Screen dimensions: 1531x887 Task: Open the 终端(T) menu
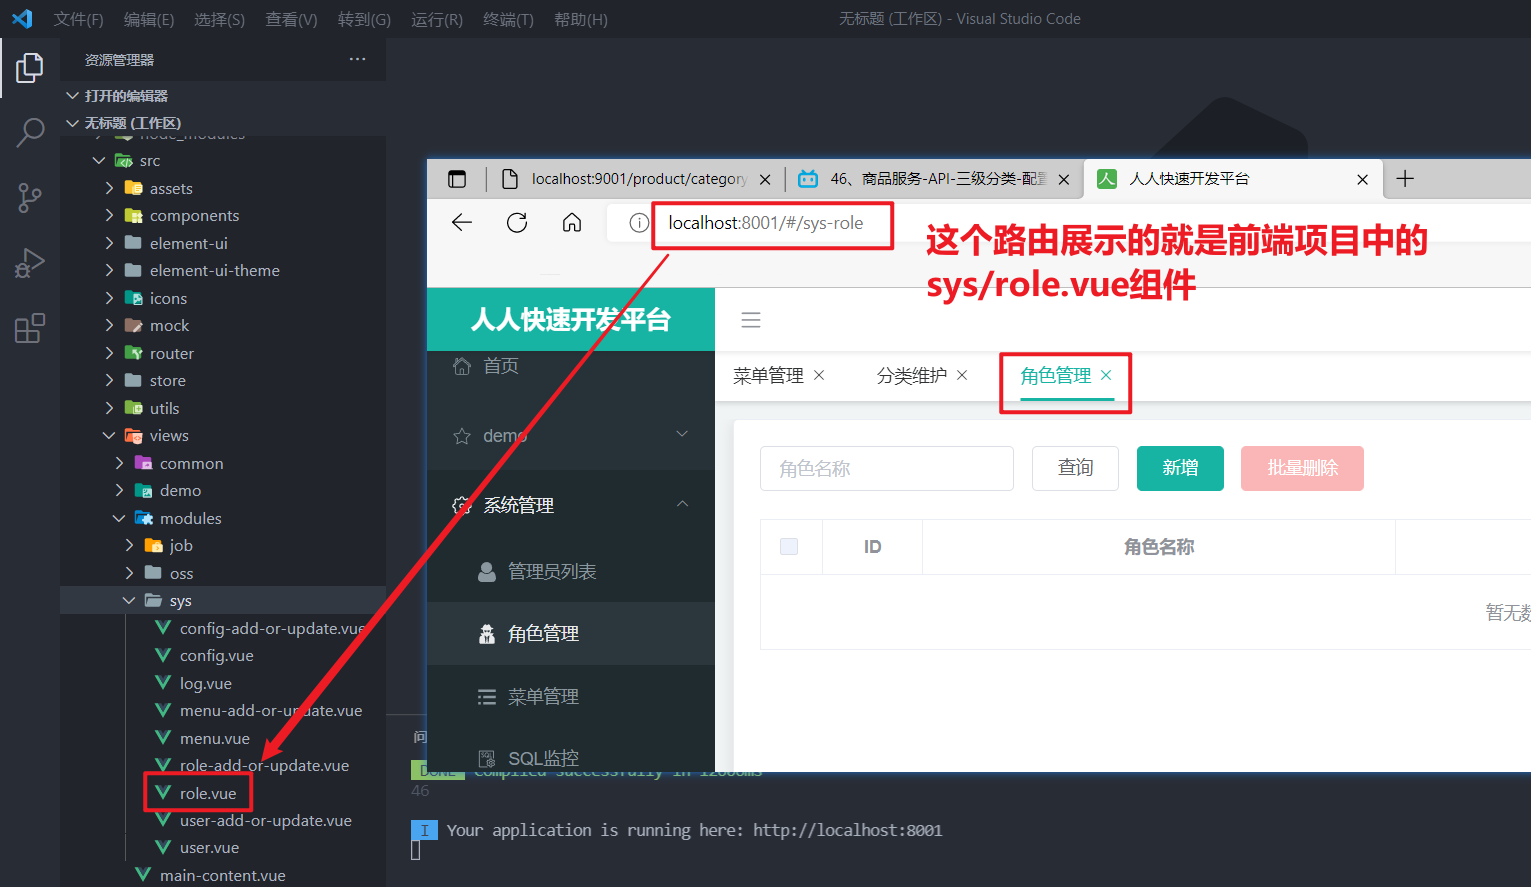(x=508, y=20)
